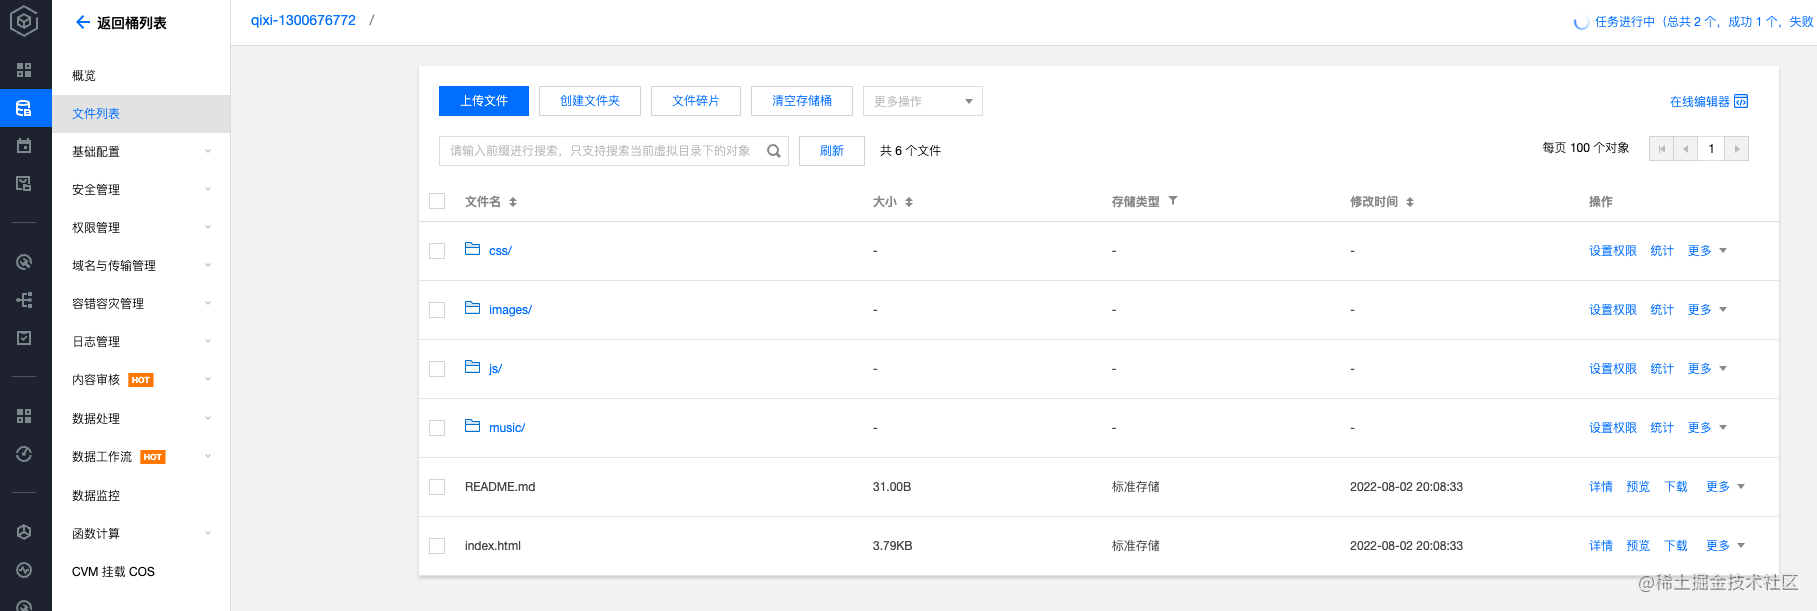Click the page number 1 box
Image resolution: width=1817 pixels, height=611 pixels.
tap(1711, 149)
